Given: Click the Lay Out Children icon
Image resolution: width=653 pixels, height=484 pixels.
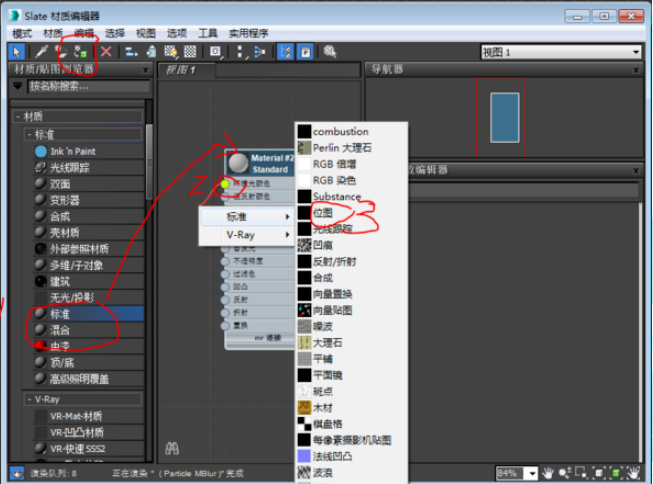Looking at the screenshot, I should 260,52.
